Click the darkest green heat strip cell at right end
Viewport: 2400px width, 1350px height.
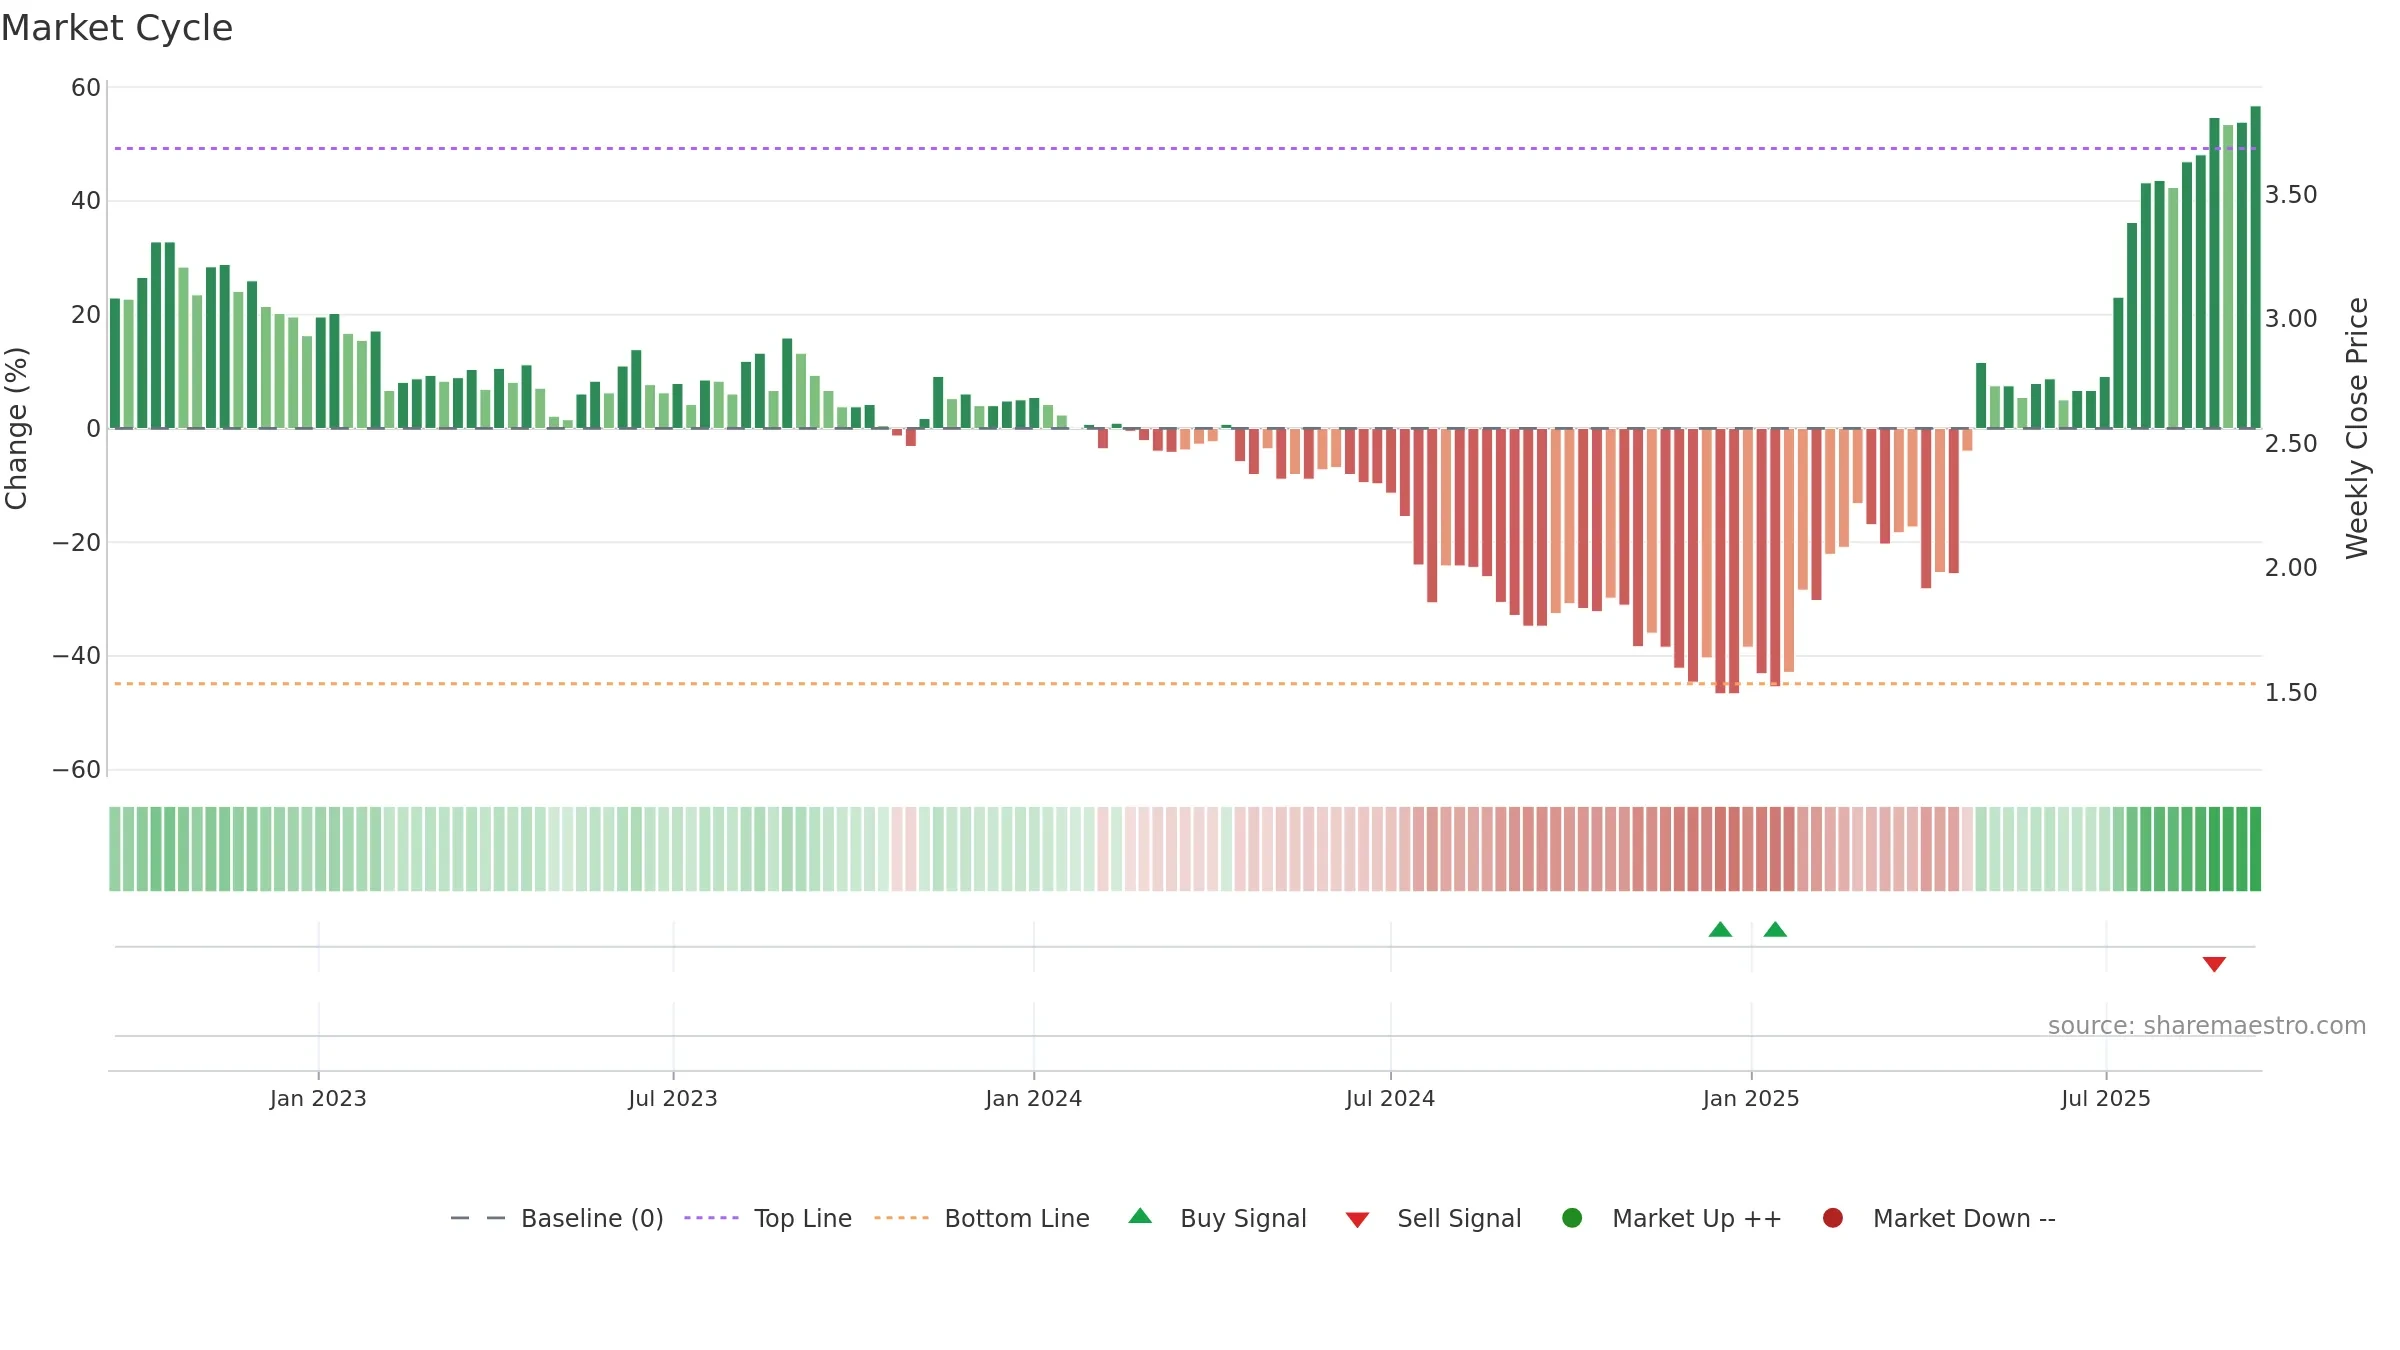[2255, 849]
